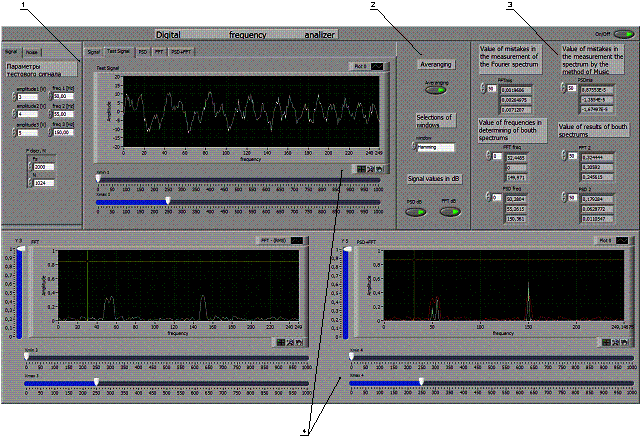Click N input field showing 1024
This screenshot has height=440, width=641.
click(x=44, y=183)
